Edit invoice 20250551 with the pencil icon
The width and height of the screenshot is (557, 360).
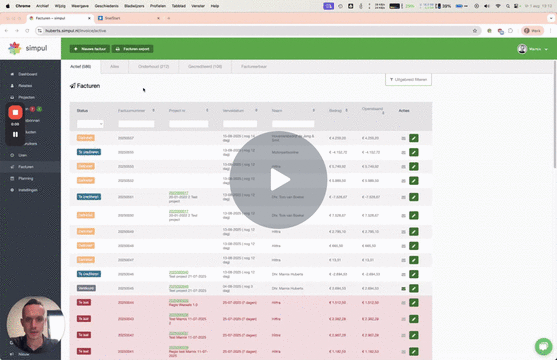pos(413,197)
